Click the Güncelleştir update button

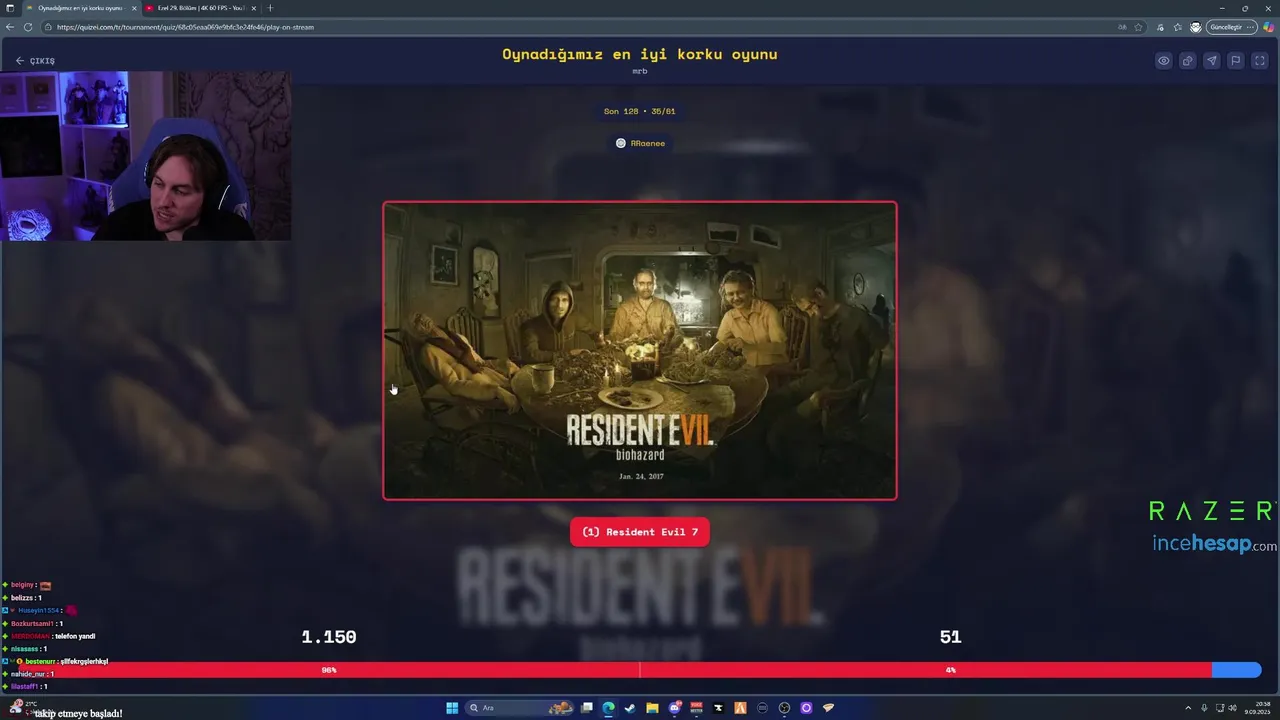(x=1231, y=27)
